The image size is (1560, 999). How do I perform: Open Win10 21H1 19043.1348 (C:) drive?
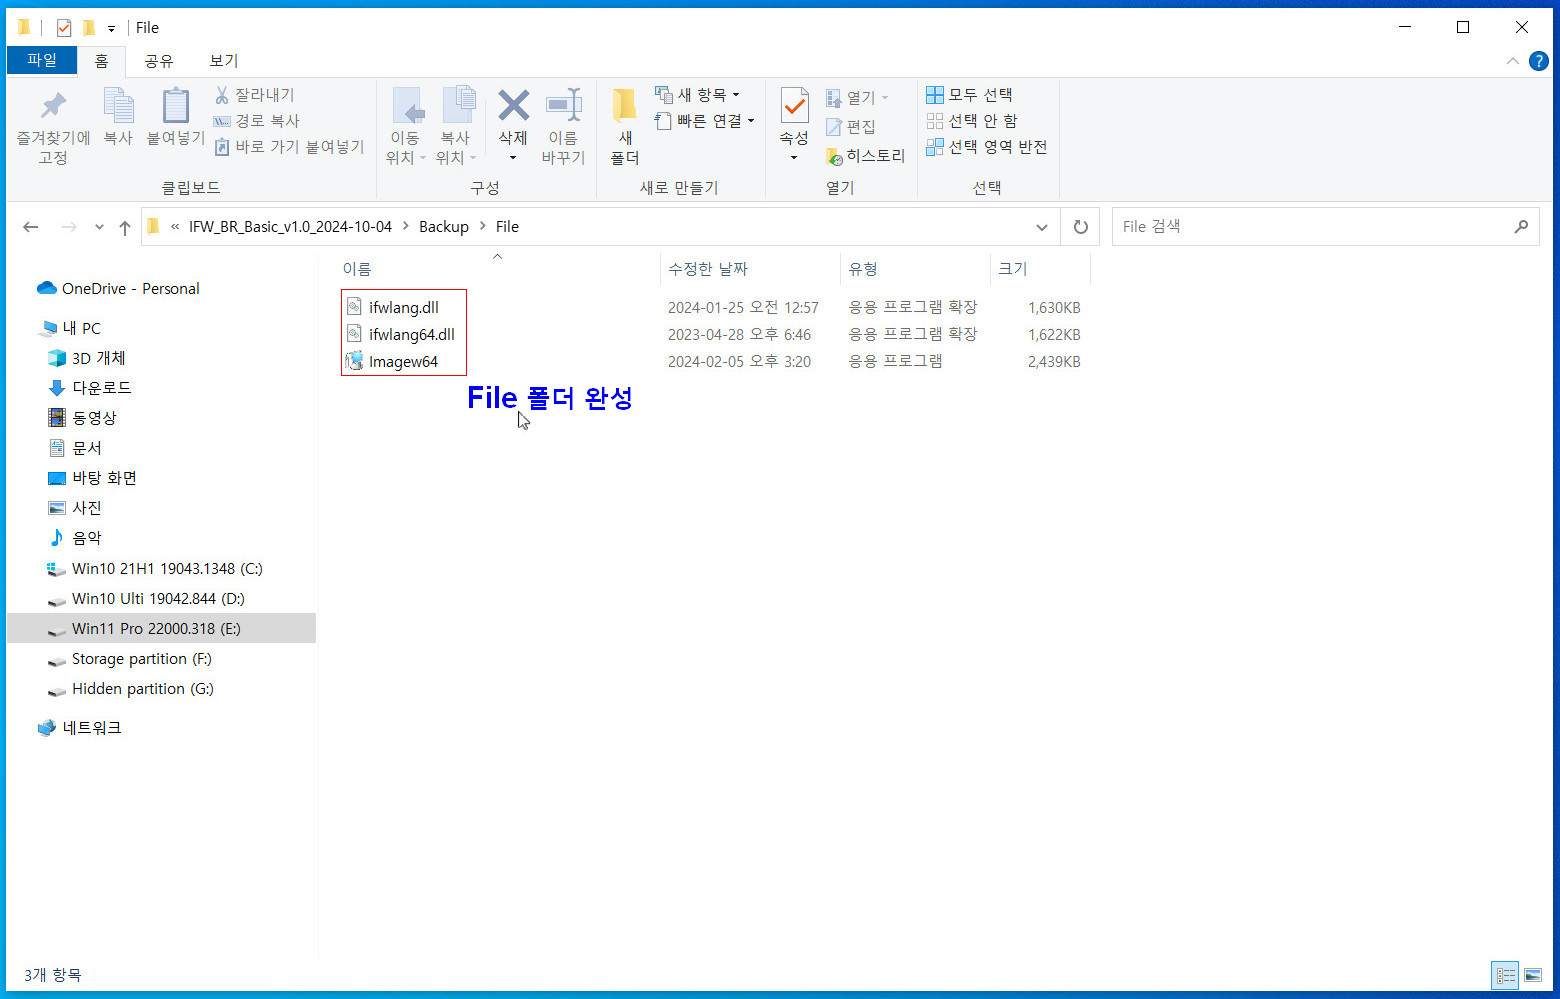(166, 569)
